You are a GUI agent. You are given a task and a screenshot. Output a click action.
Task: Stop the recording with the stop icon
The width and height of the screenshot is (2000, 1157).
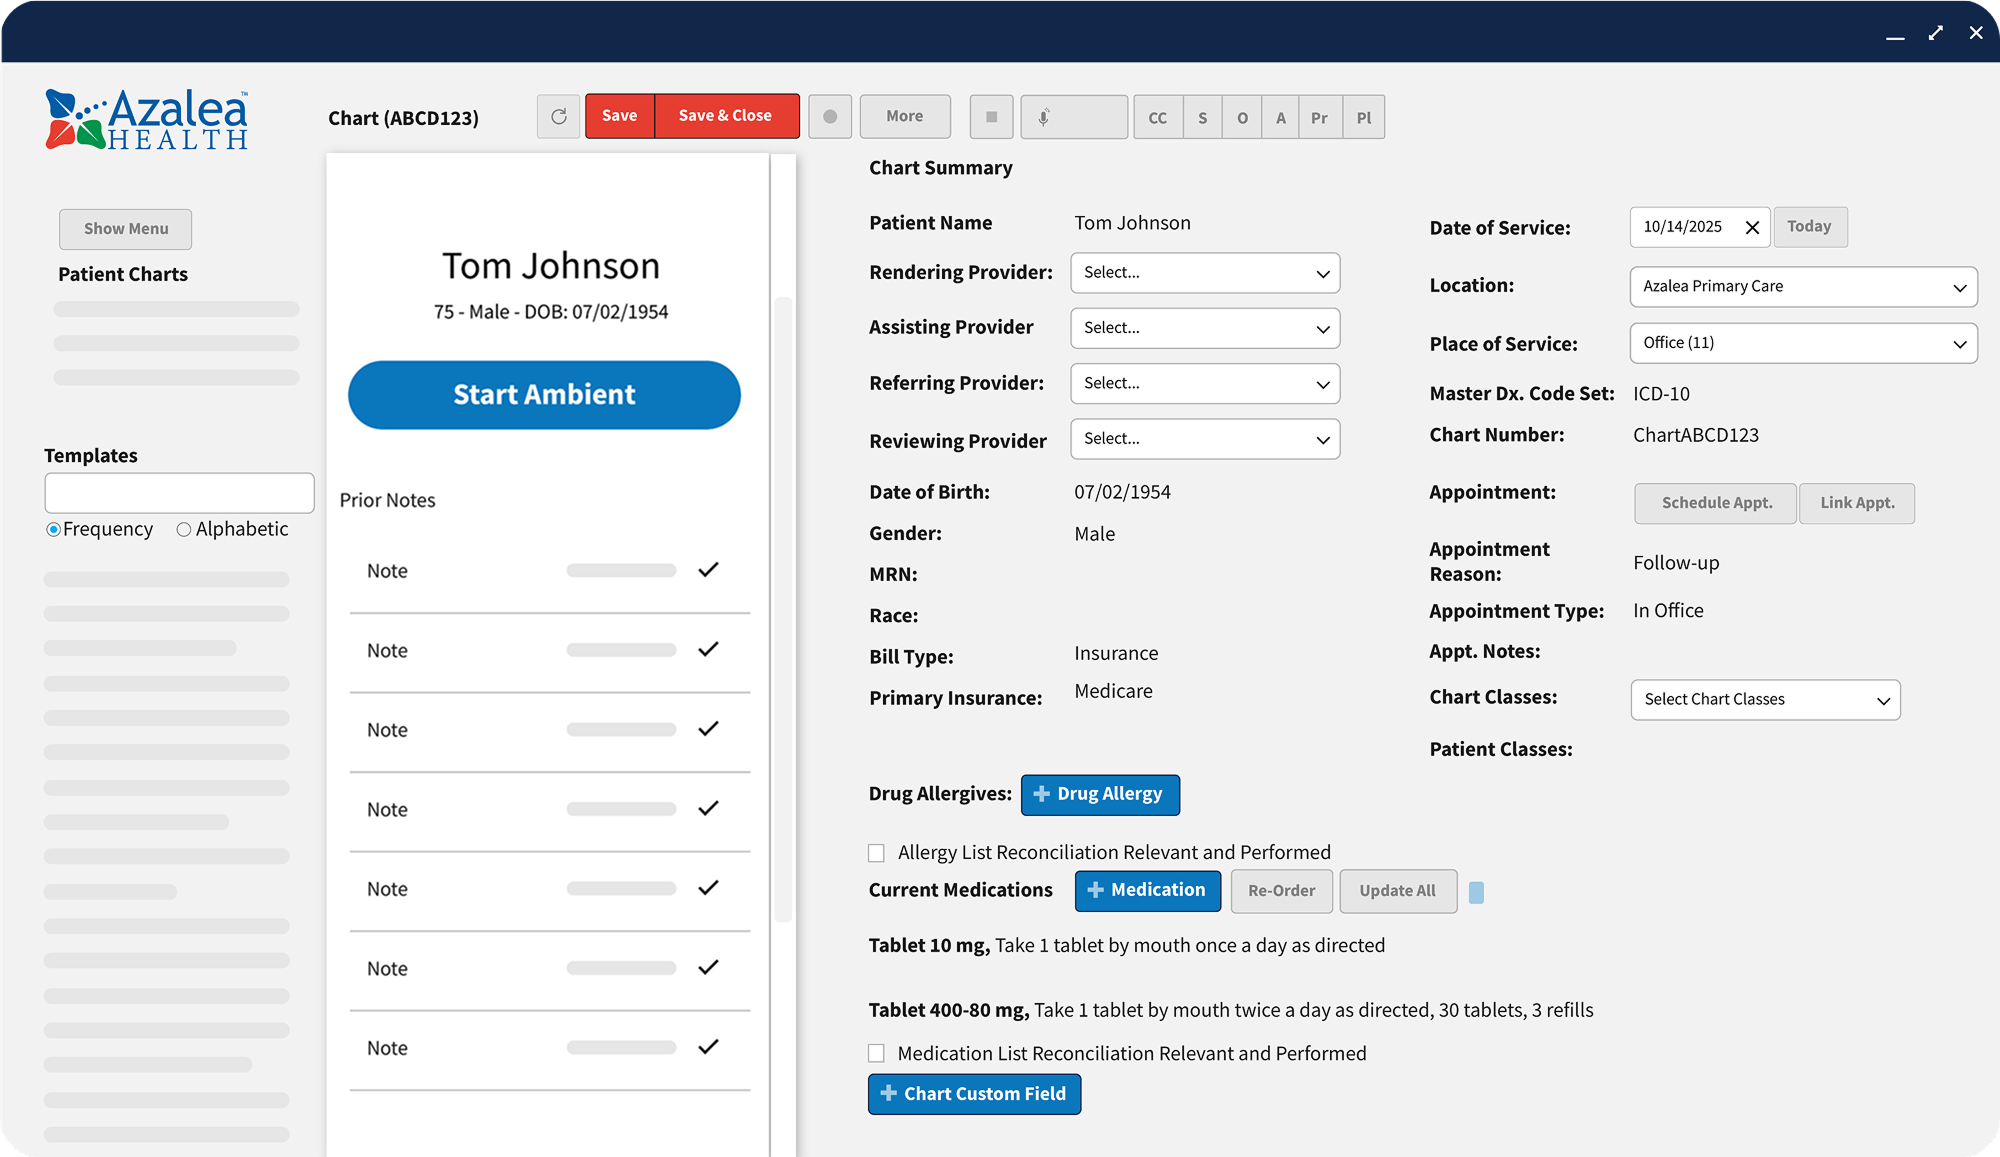[x=990, y=117]
